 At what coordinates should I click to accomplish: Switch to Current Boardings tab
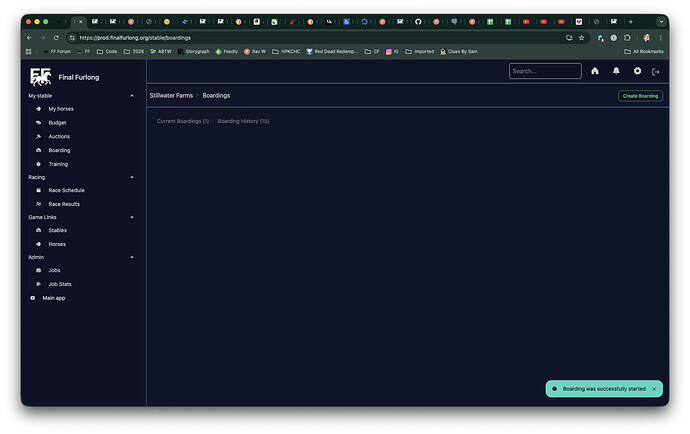pyautogui.click(x=183, y=121)
